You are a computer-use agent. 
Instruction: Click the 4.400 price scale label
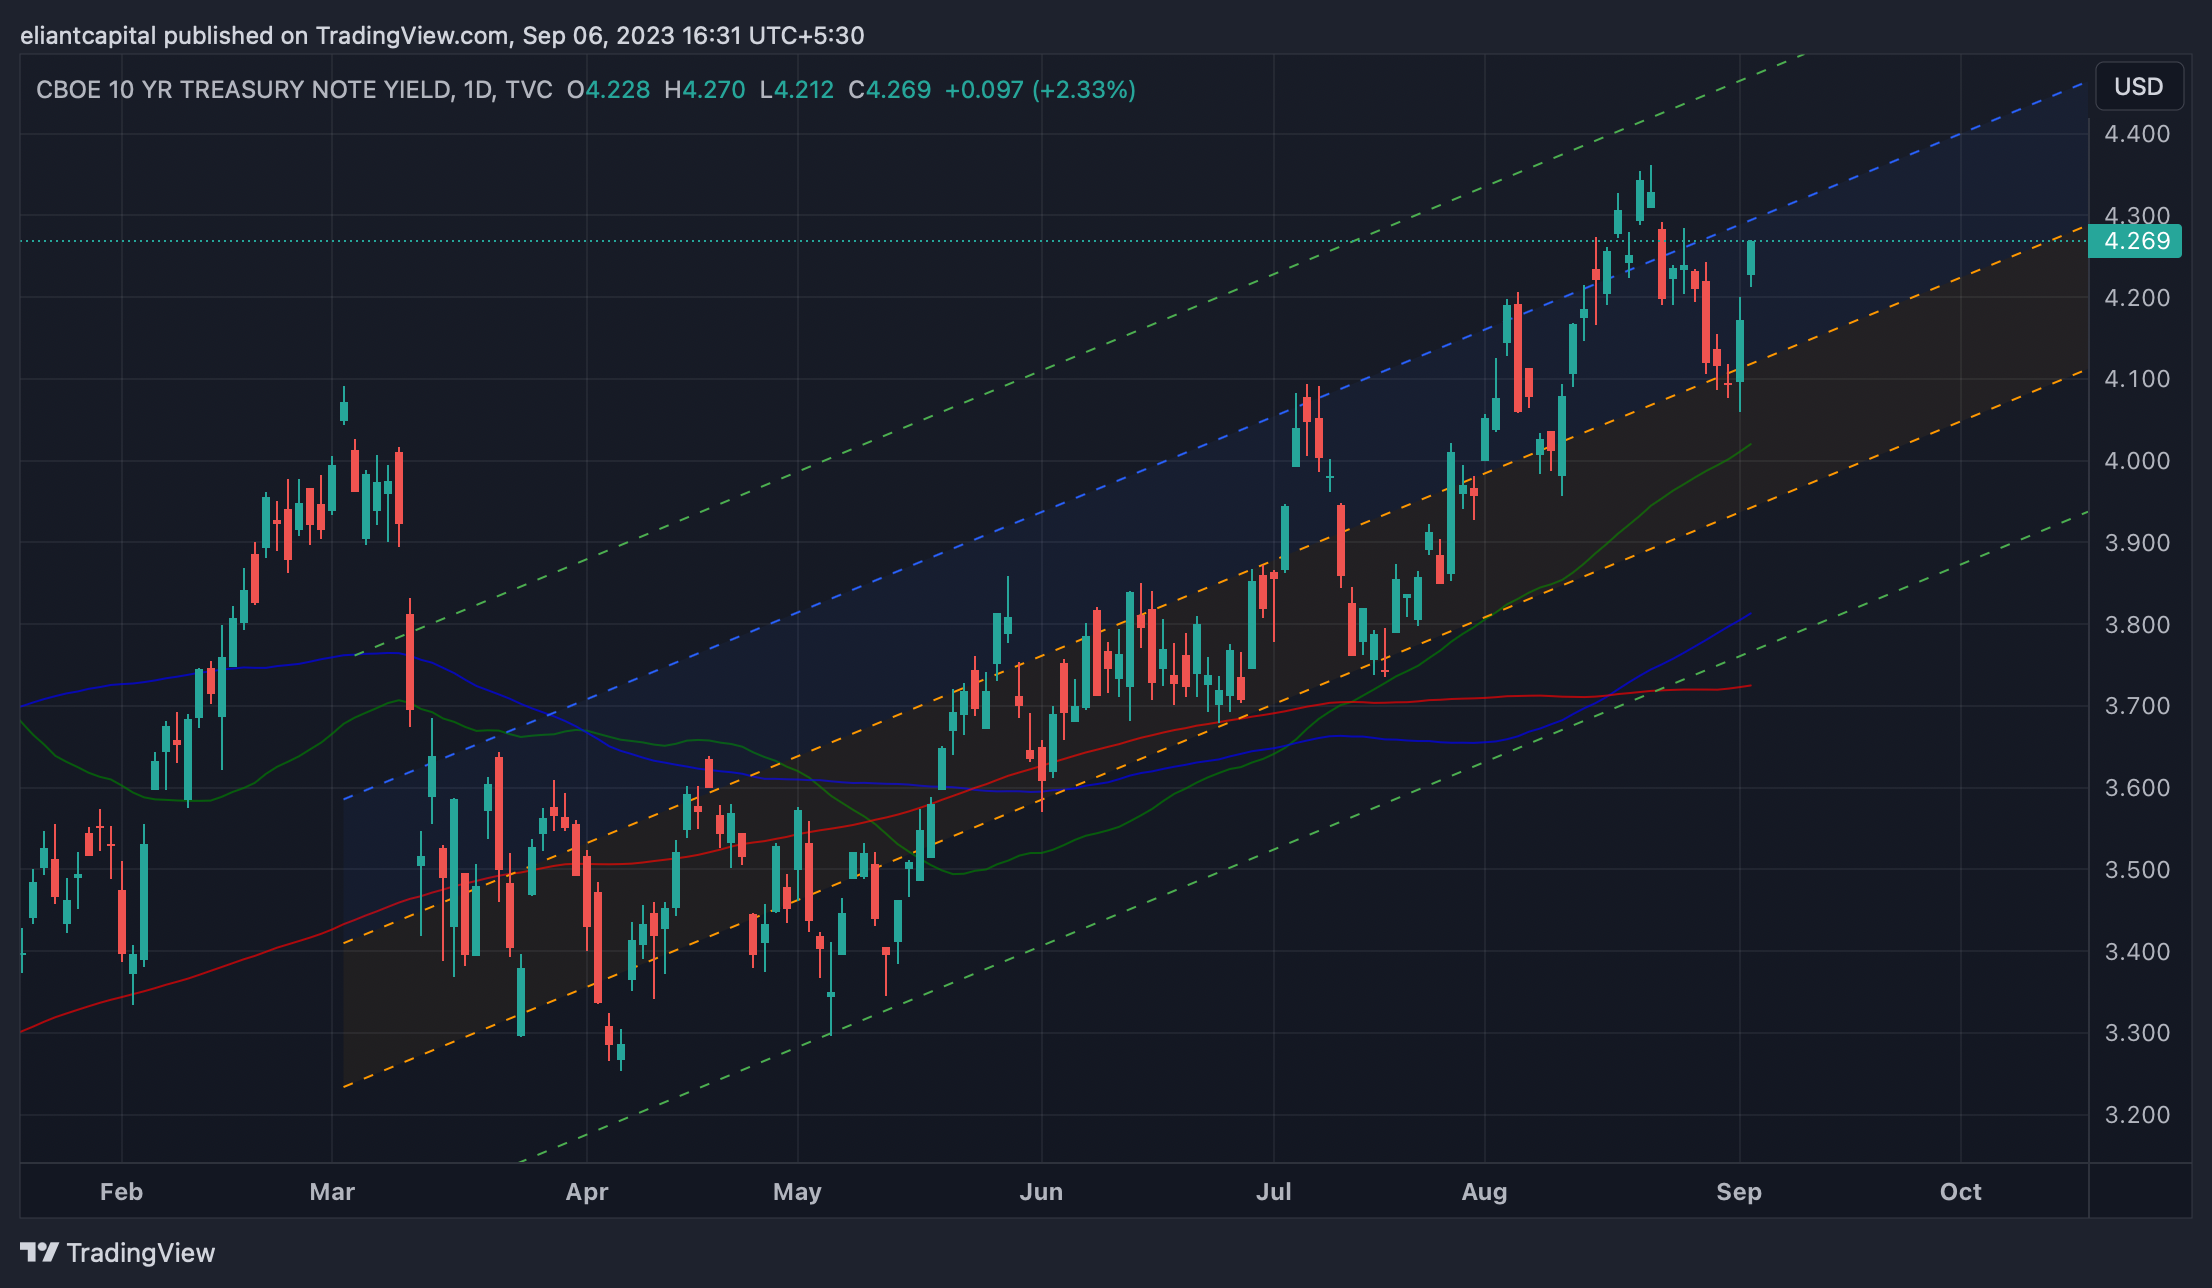(x=2137, y=134)
